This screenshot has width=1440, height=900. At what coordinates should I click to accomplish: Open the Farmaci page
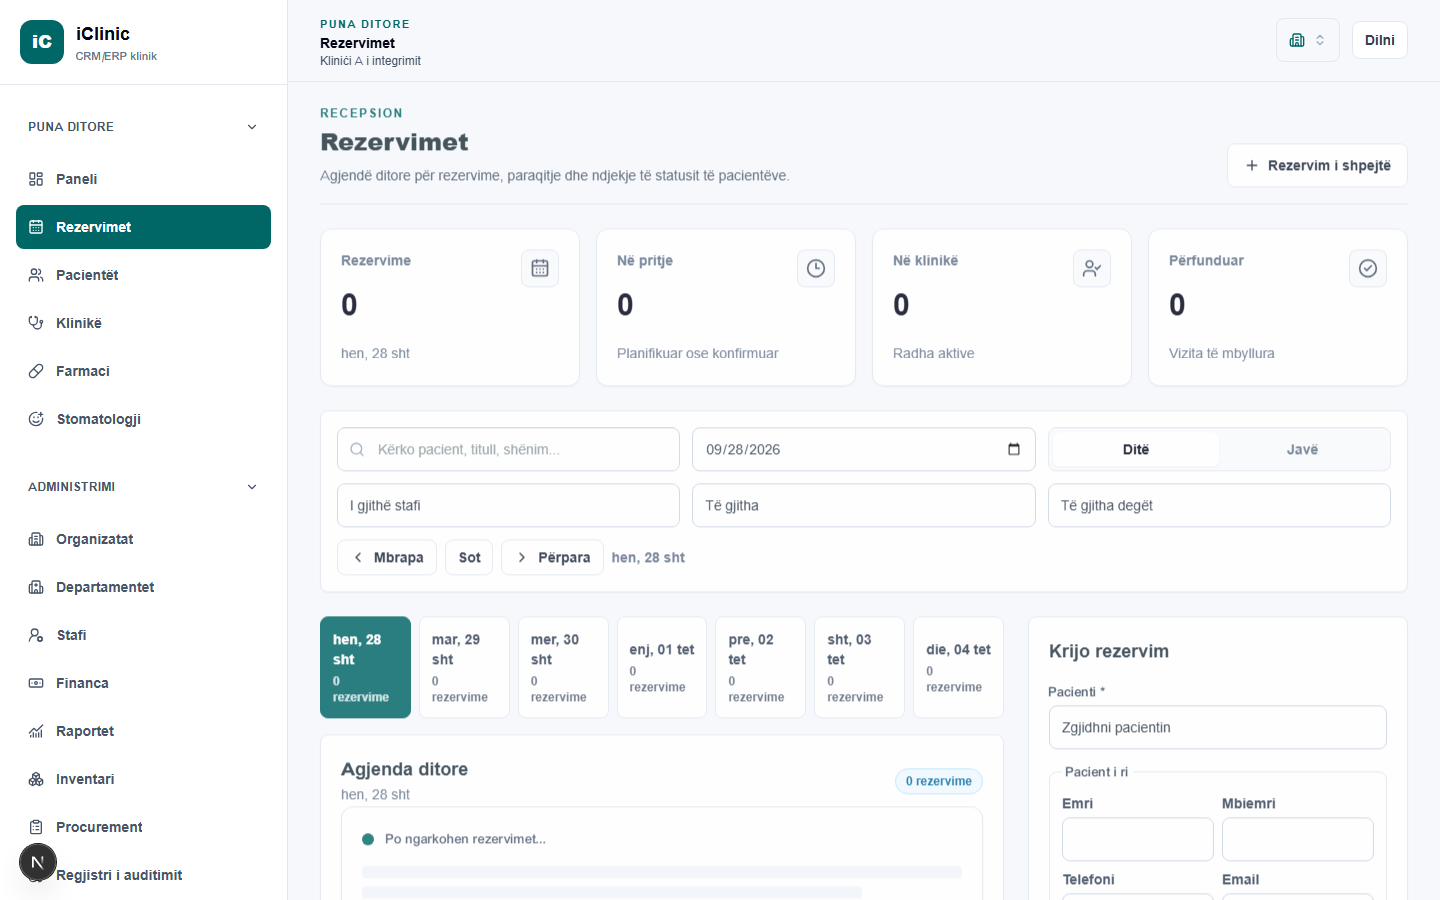(143, 371)
